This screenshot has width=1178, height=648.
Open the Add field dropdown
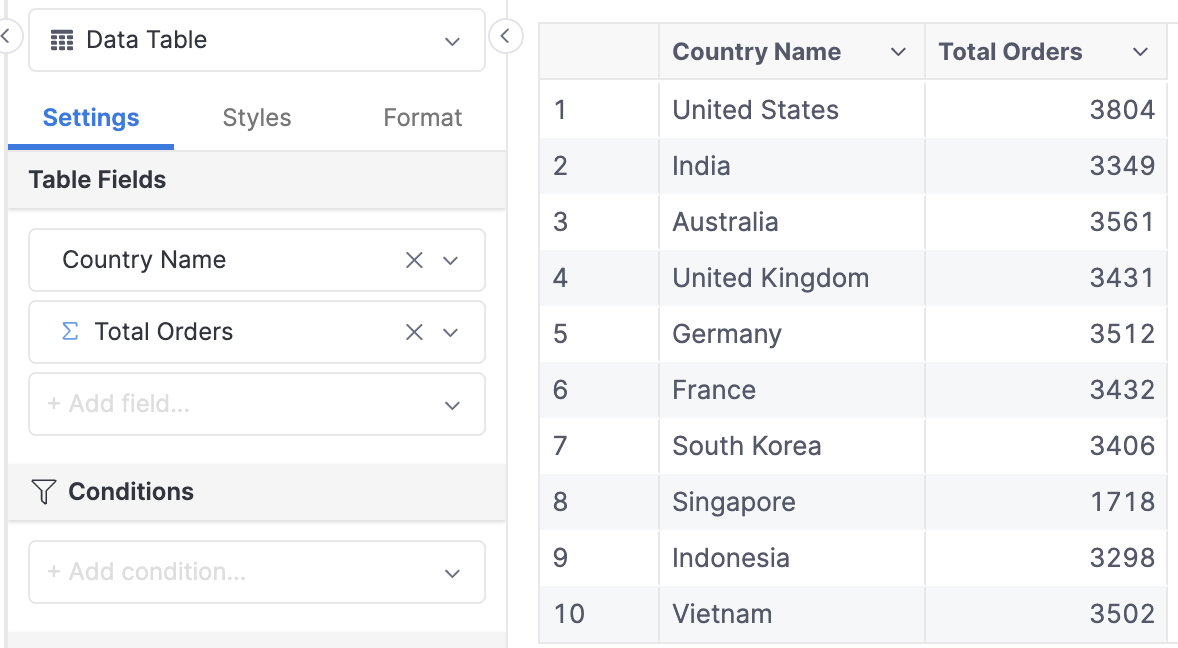coord(257,404)
